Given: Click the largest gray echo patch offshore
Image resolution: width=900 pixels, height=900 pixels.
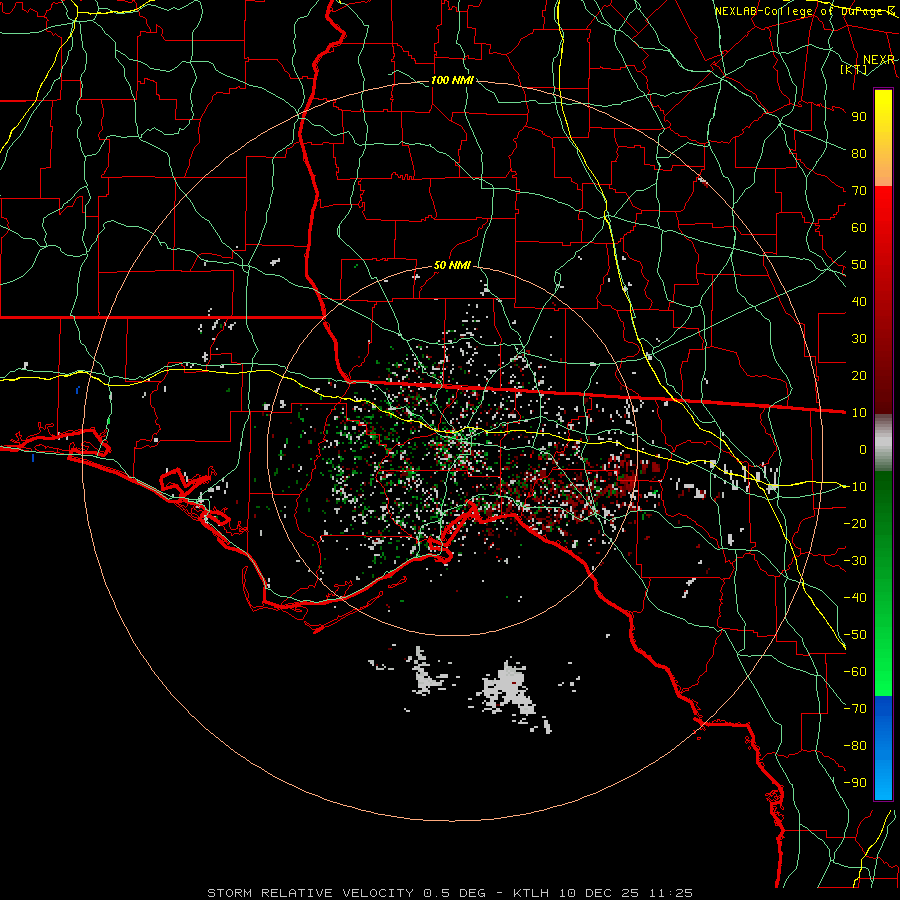Looking at the screenshot, I should [x=508, y=689].
